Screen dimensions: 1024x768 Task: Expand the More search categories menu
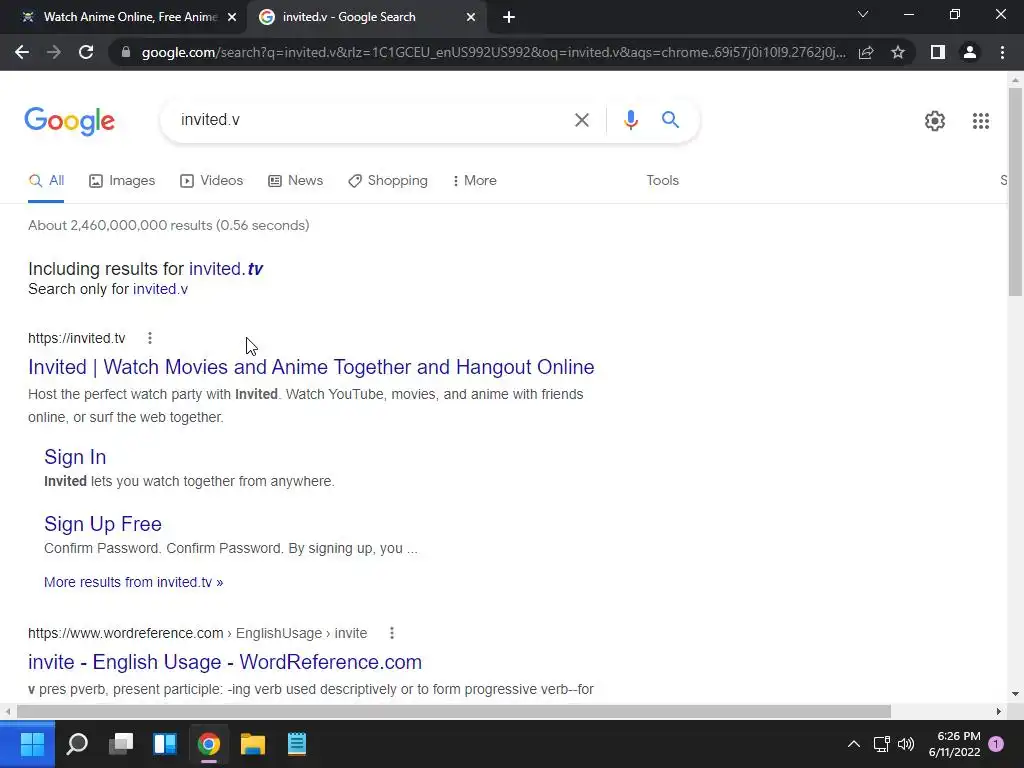point(474,181)
